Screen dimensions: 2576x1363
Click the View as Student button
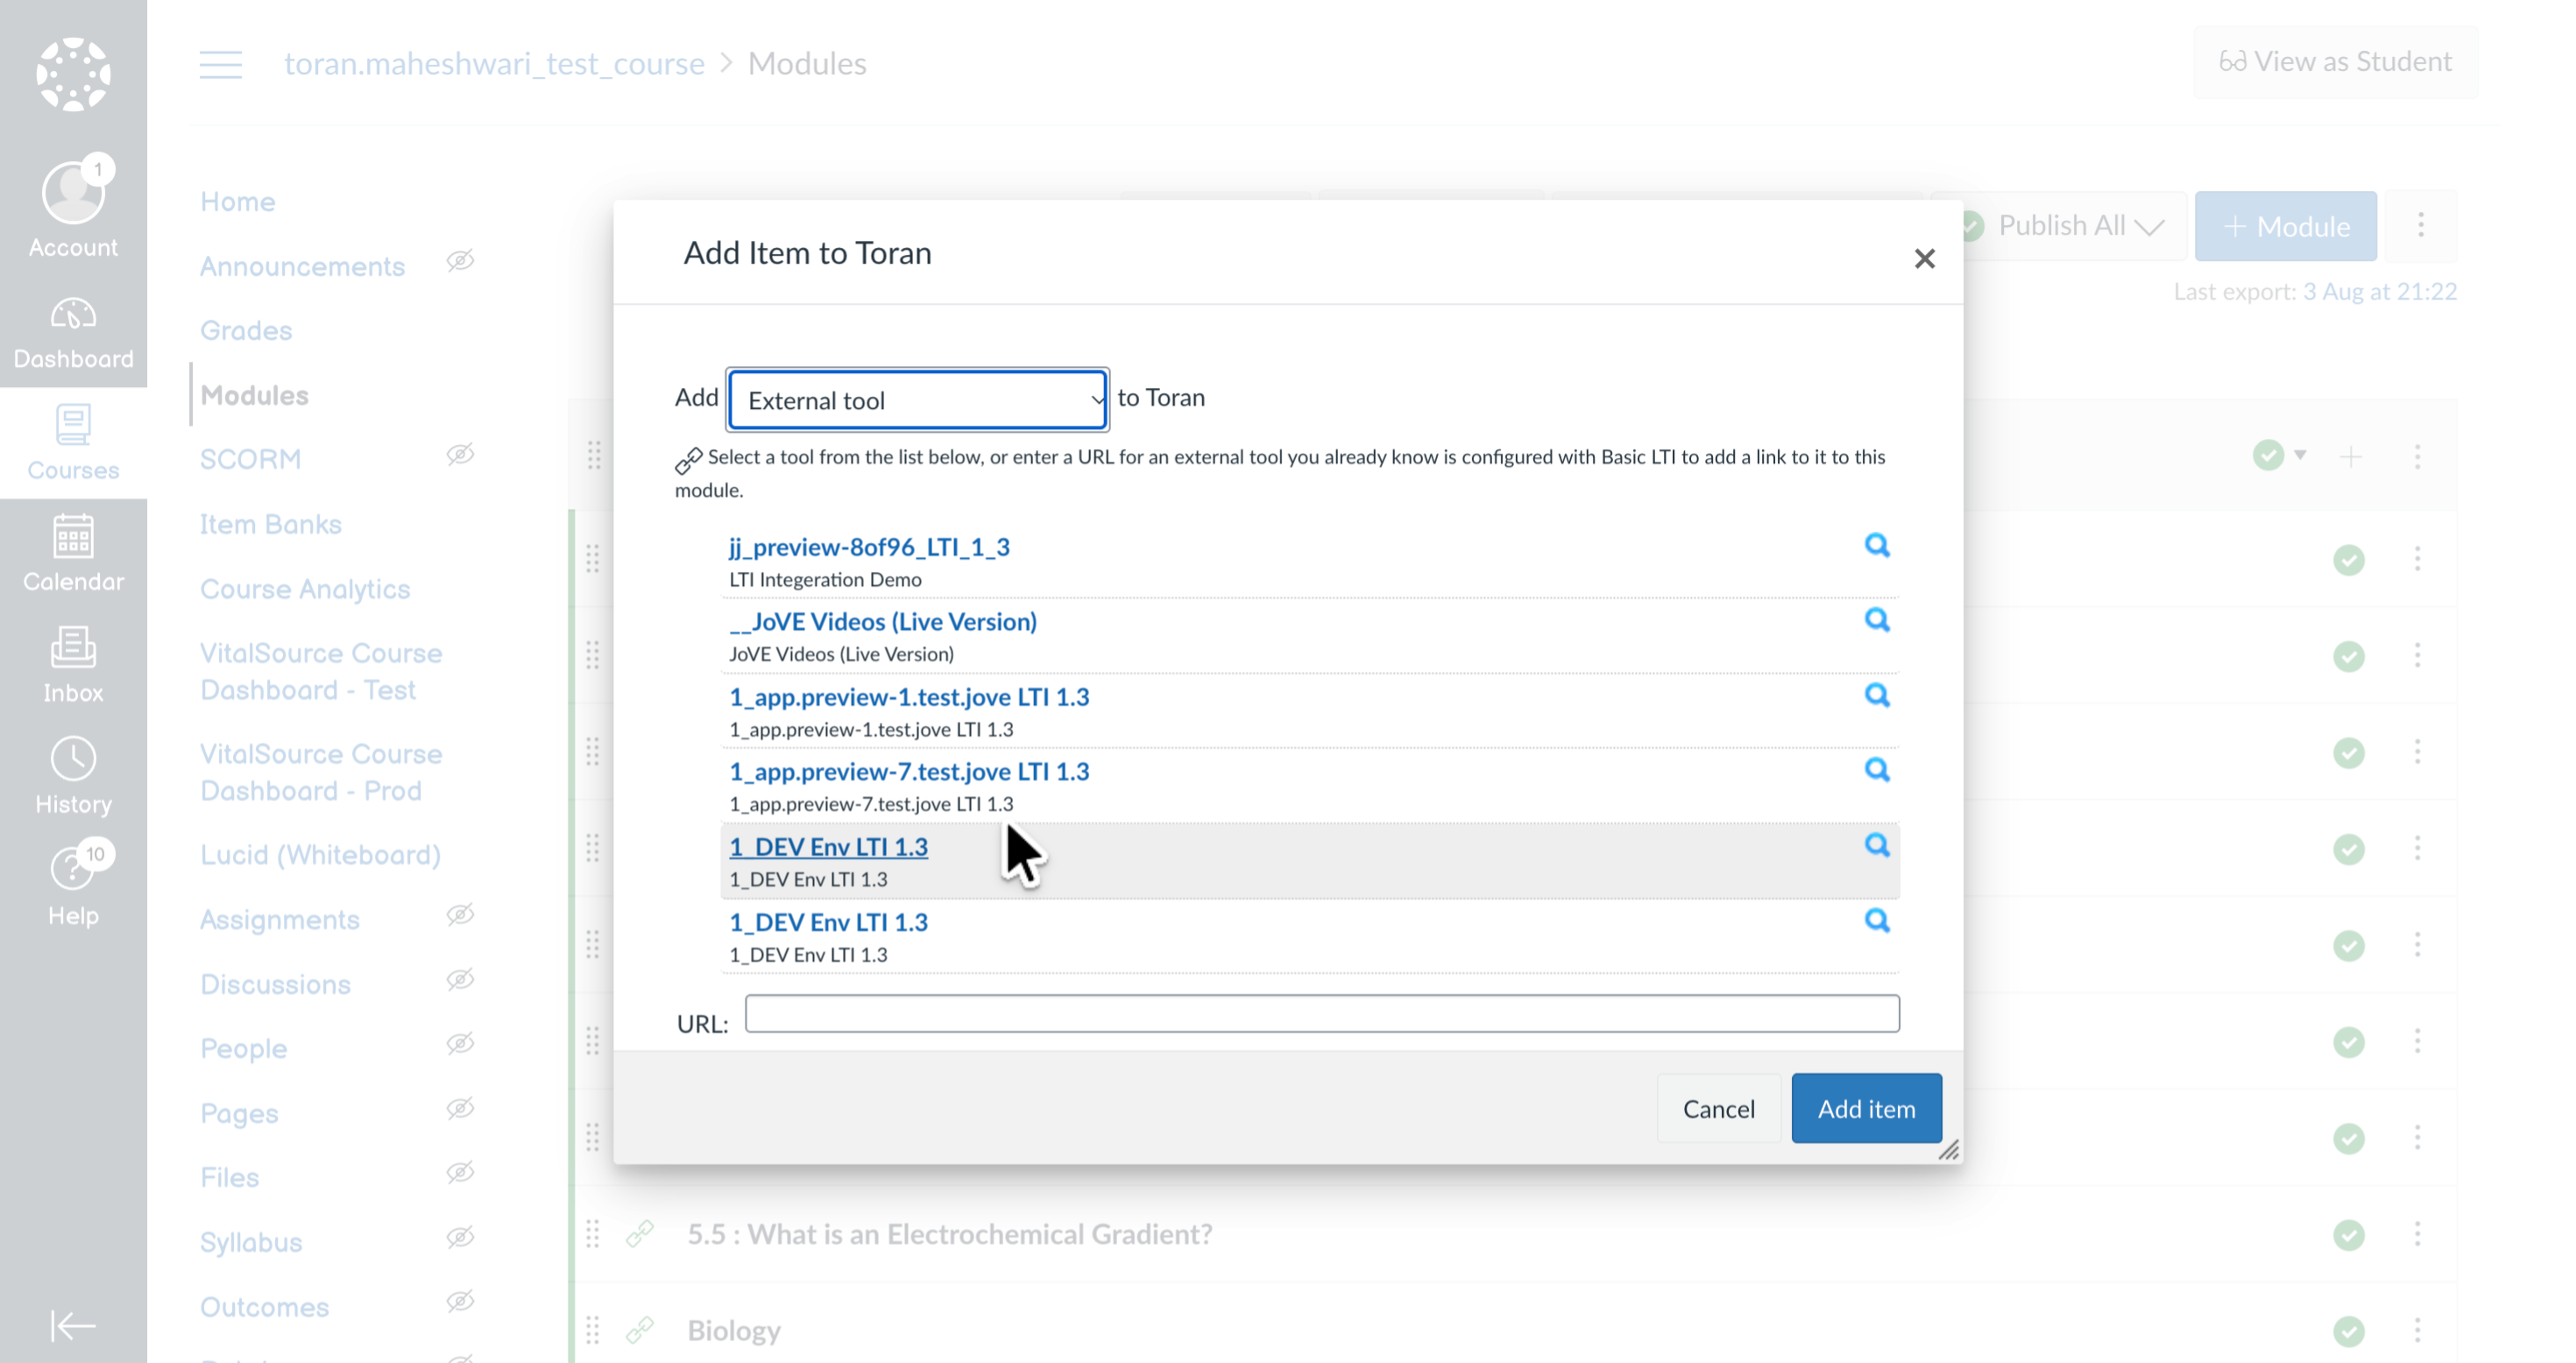pyautogui.click(x=2335, y=62)
